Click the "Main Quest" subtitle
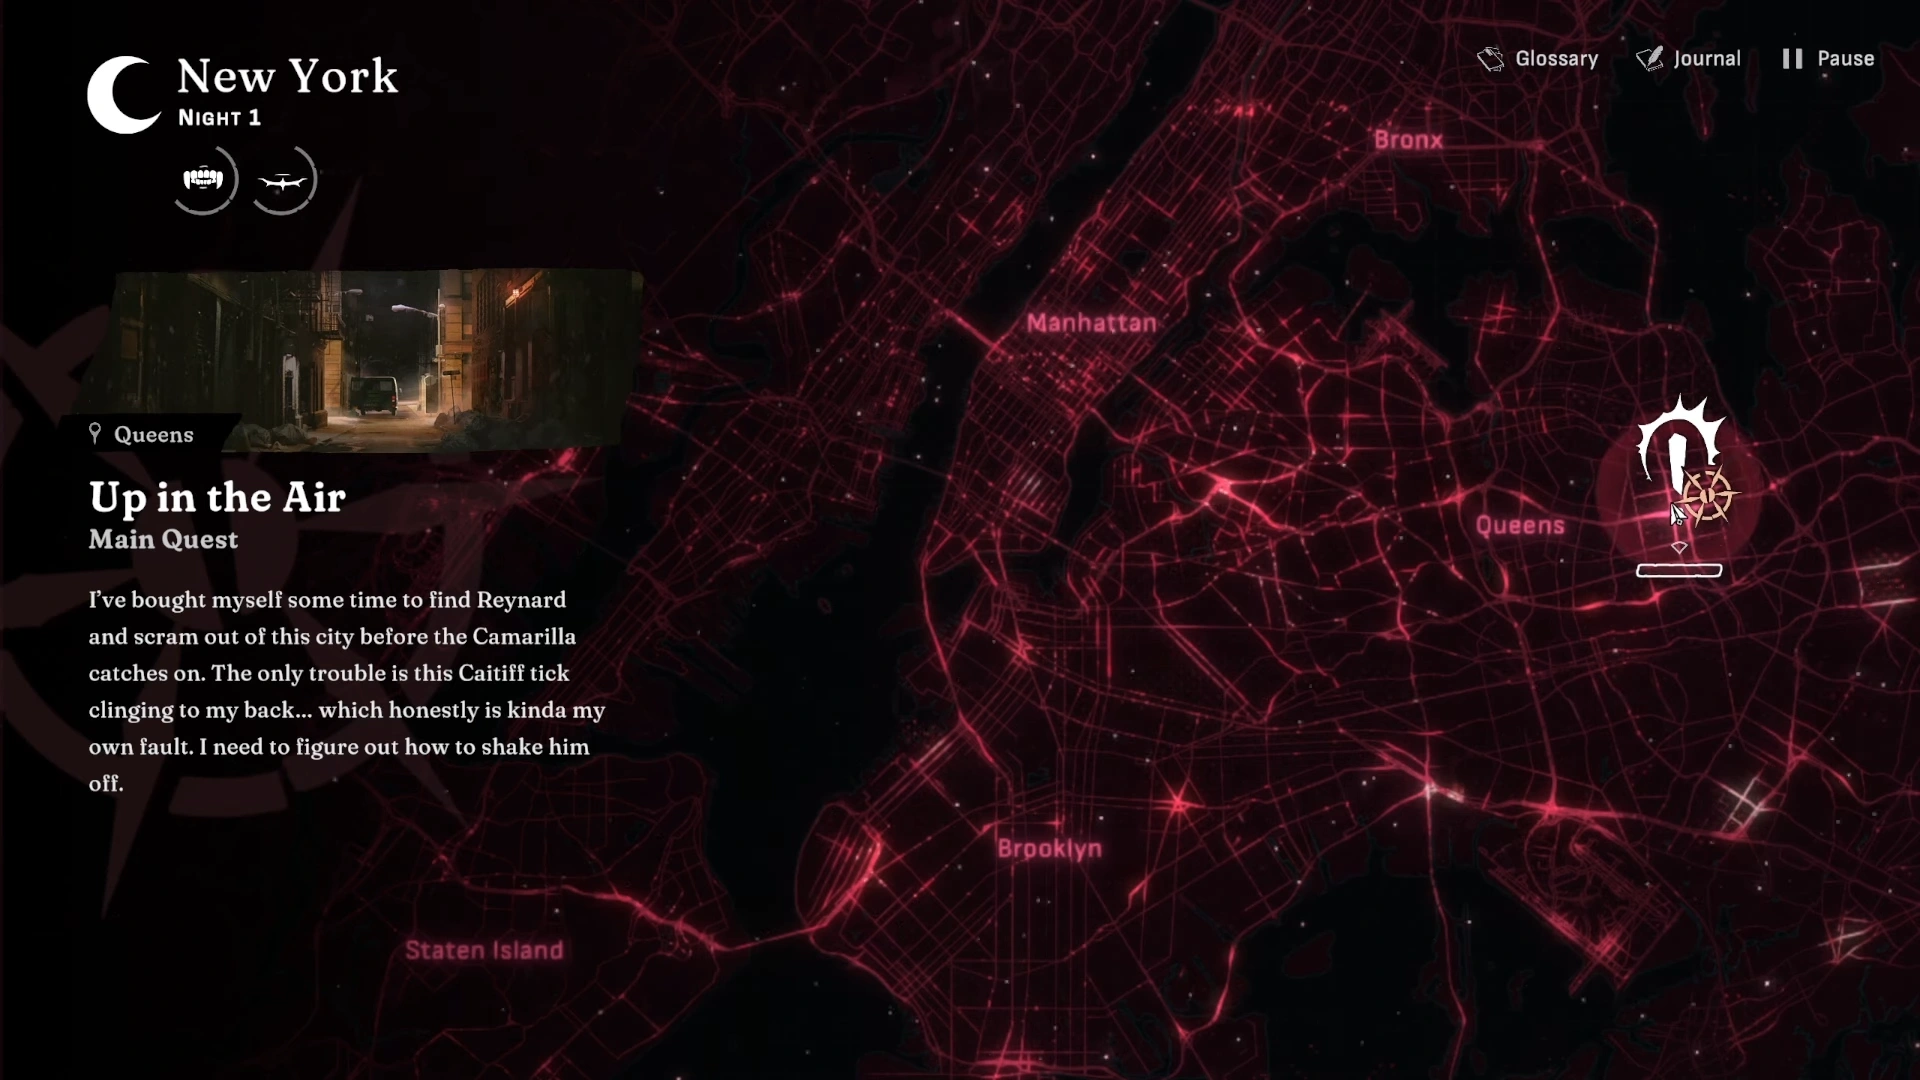1920x1080 pixels. (163, 540)
